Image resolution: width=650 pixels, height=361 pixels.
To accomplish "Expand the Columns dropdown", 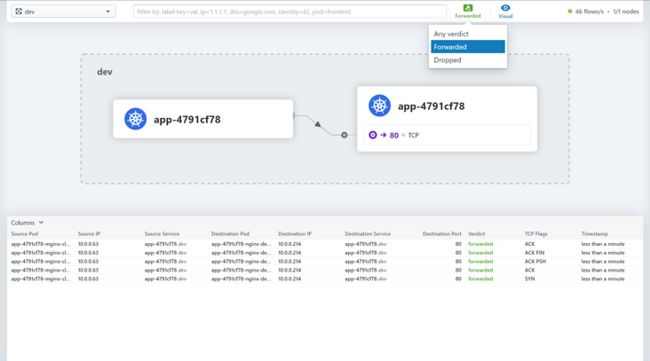I will (x=27, y=223).
